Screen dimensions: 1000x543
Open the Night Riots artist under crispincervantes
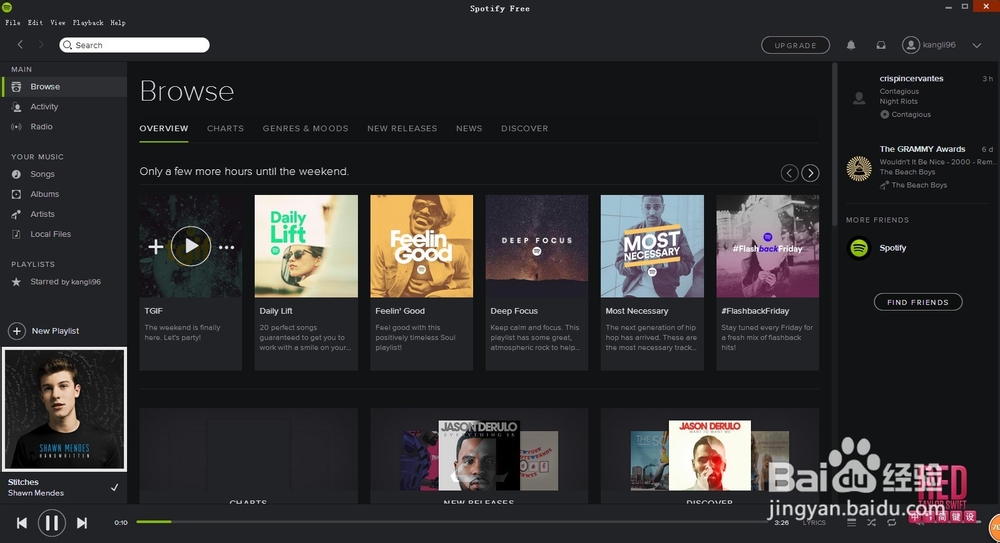point(899,101)
